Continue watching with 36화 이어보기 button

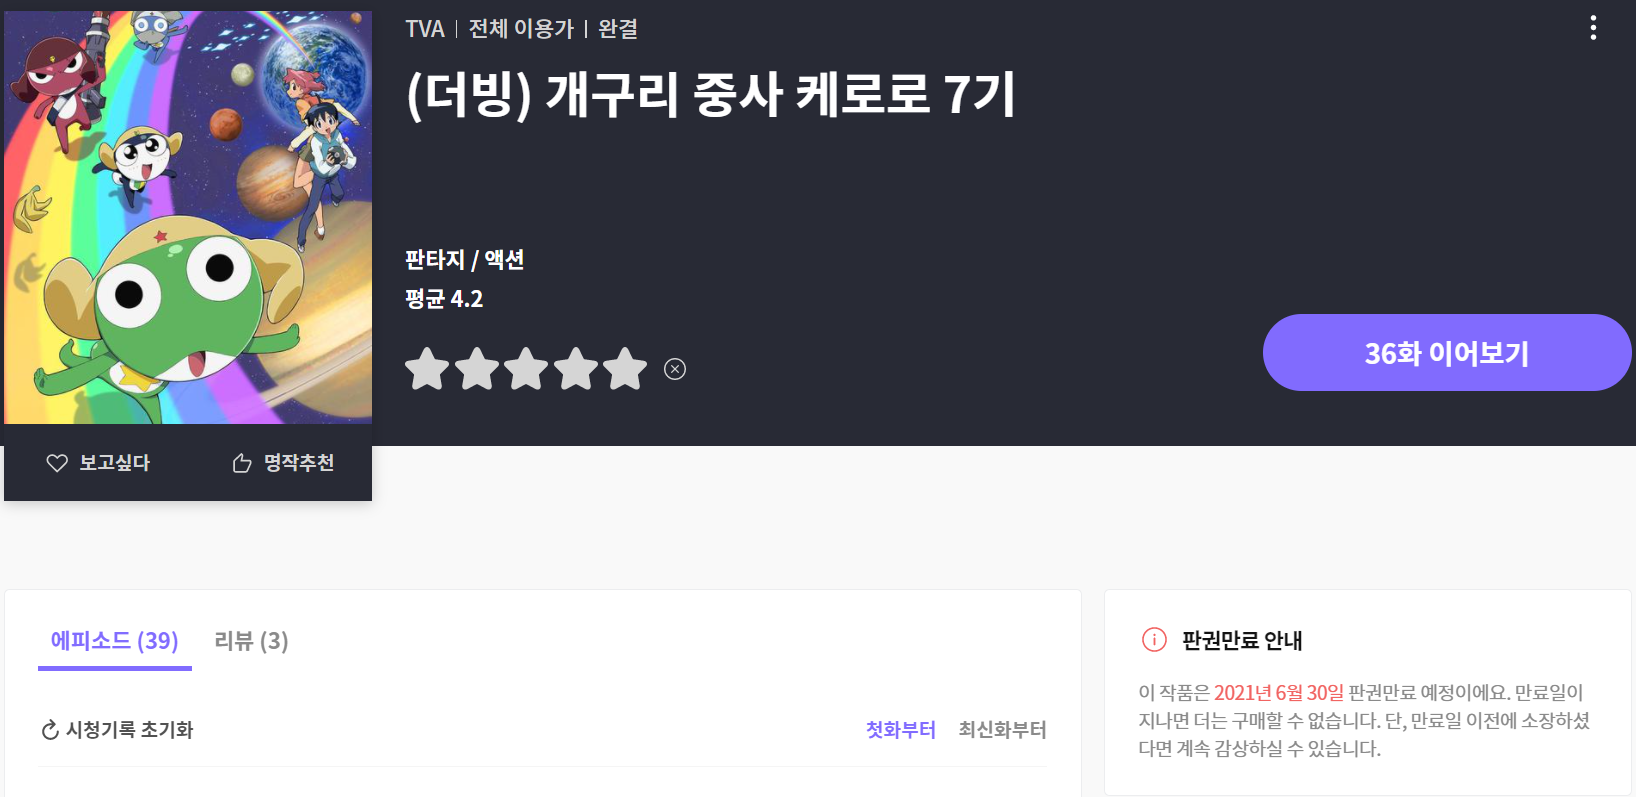coord(1447,353)
